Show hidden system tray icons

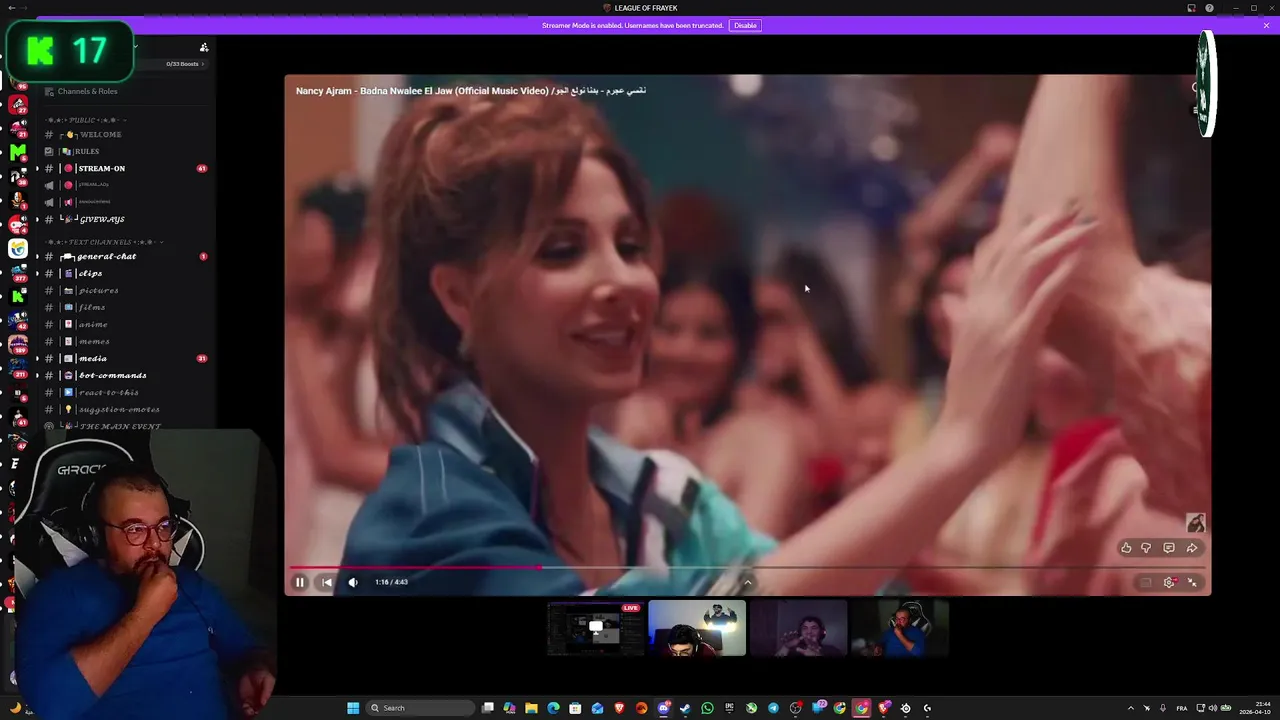pyautogui.click(x=1131, y=708)
